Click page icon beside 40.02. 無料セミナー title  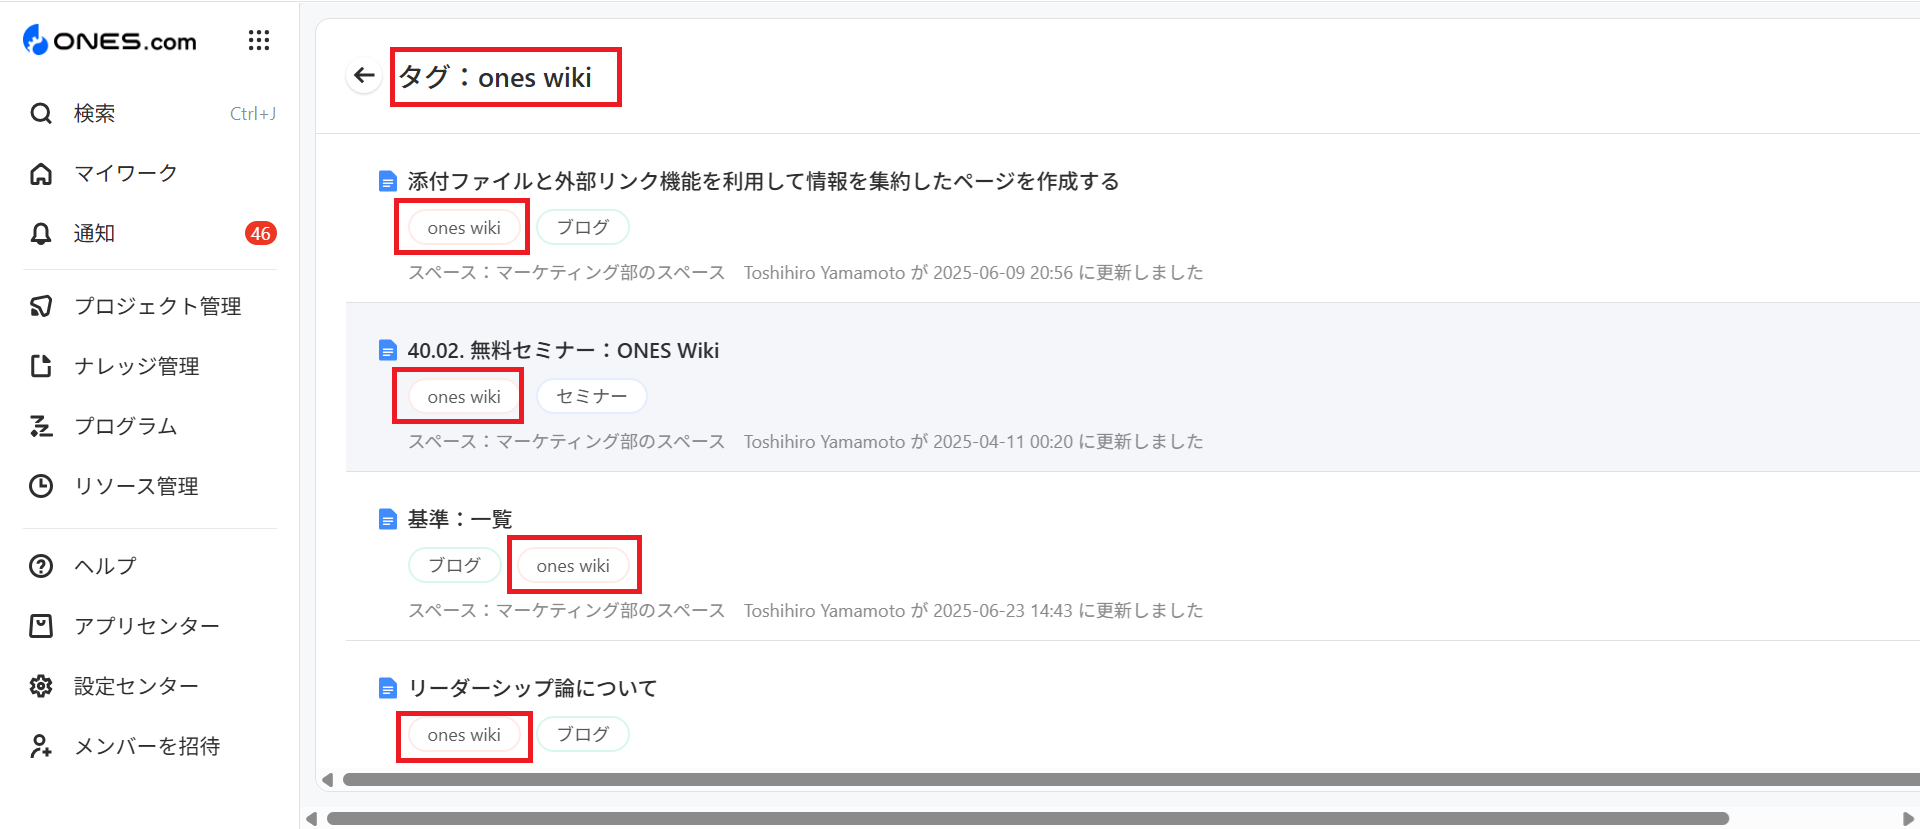tap(388, 350)
